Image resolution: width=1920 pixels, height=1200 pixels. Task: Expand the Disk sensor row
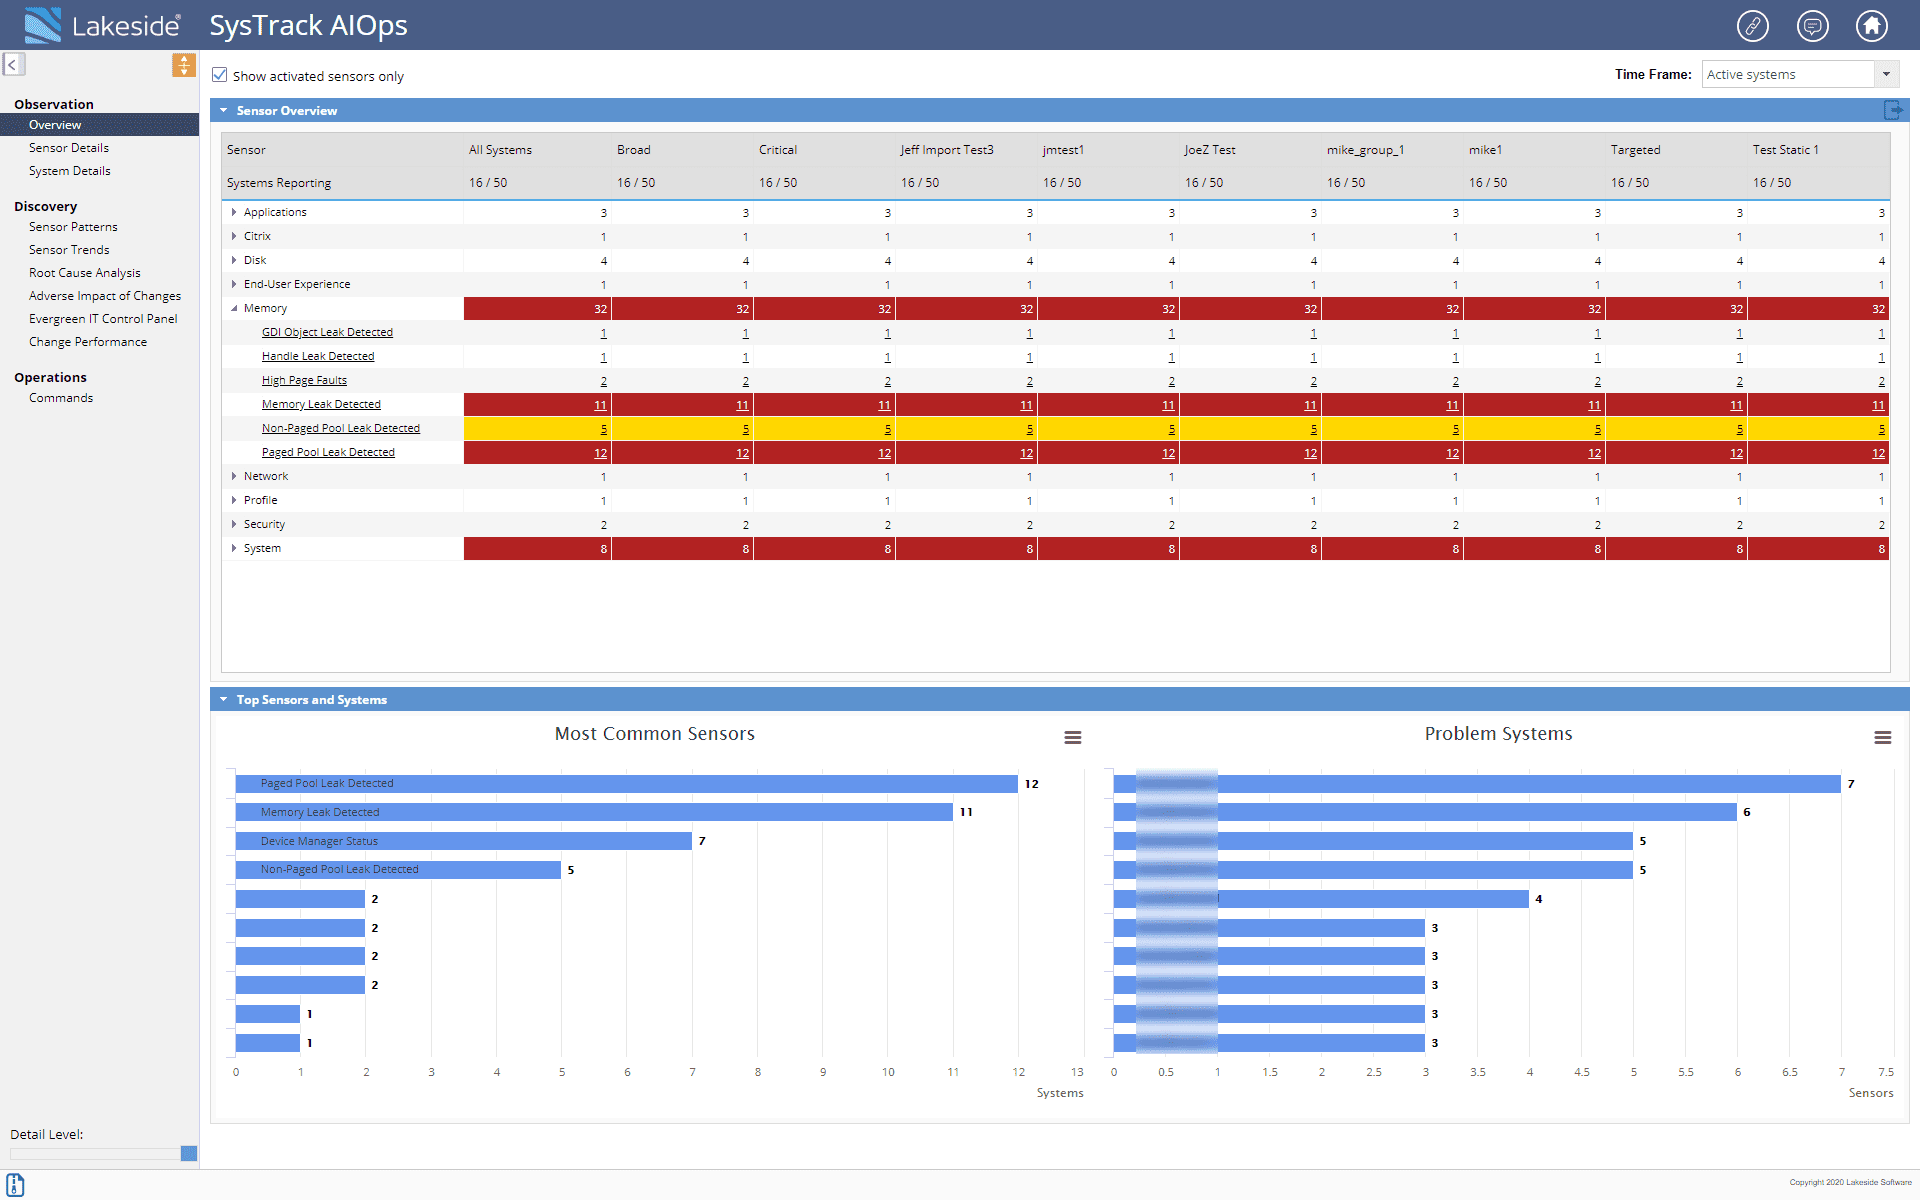click(x=234, y=260)
